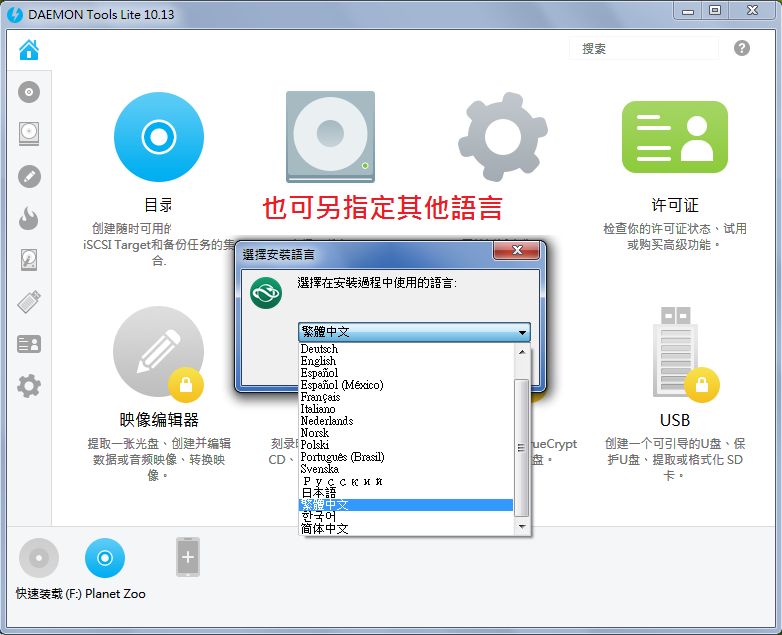Open the virtual HDD sidebar icon
Viewport: 782px width, 635px height.
point(29,260)
